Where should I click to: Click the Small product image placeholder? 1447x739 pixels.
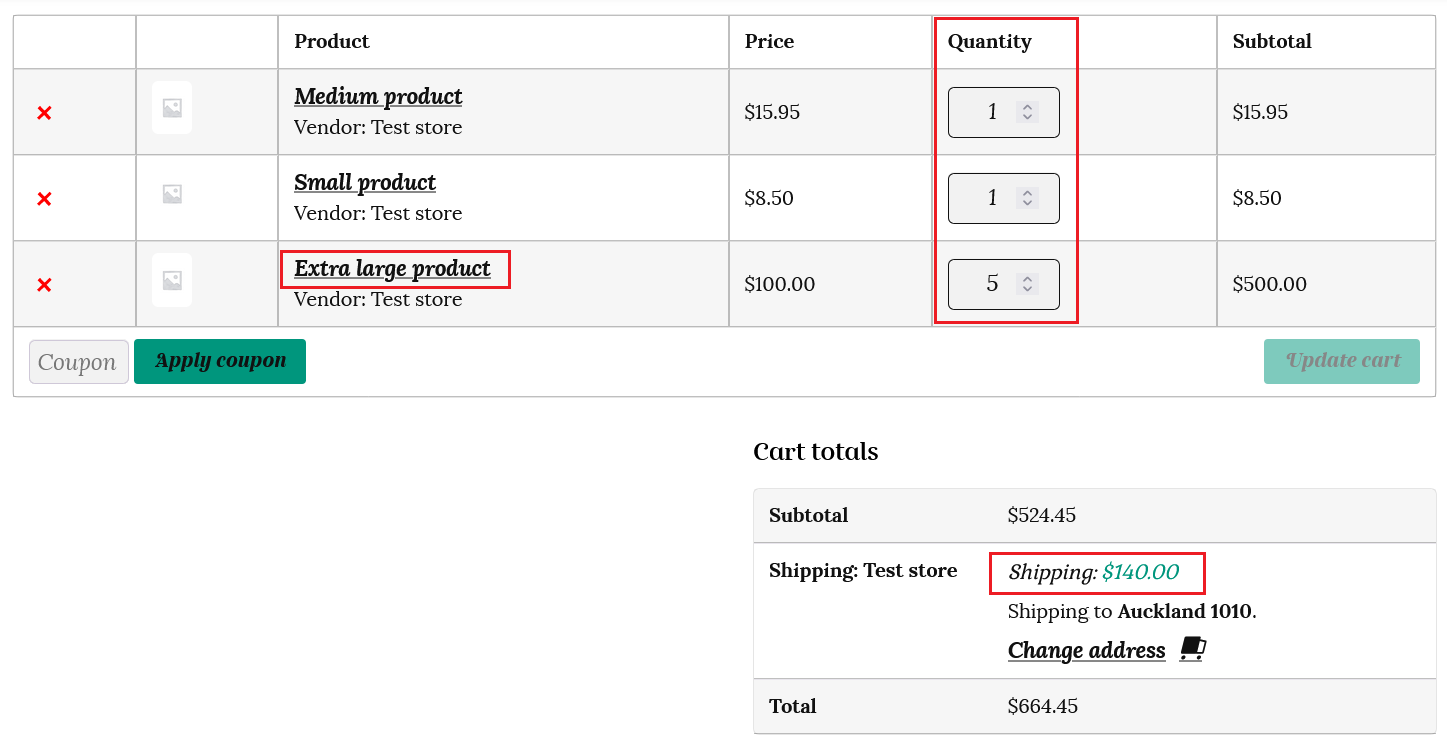172,194
